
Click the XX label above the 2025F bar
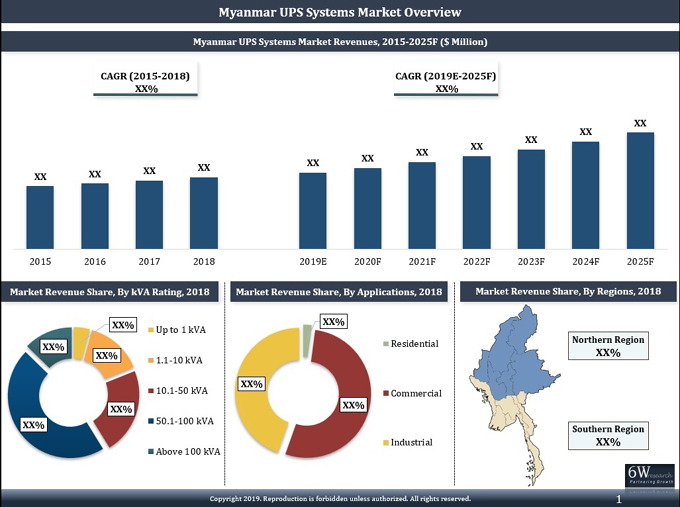(x=640, y=123)
